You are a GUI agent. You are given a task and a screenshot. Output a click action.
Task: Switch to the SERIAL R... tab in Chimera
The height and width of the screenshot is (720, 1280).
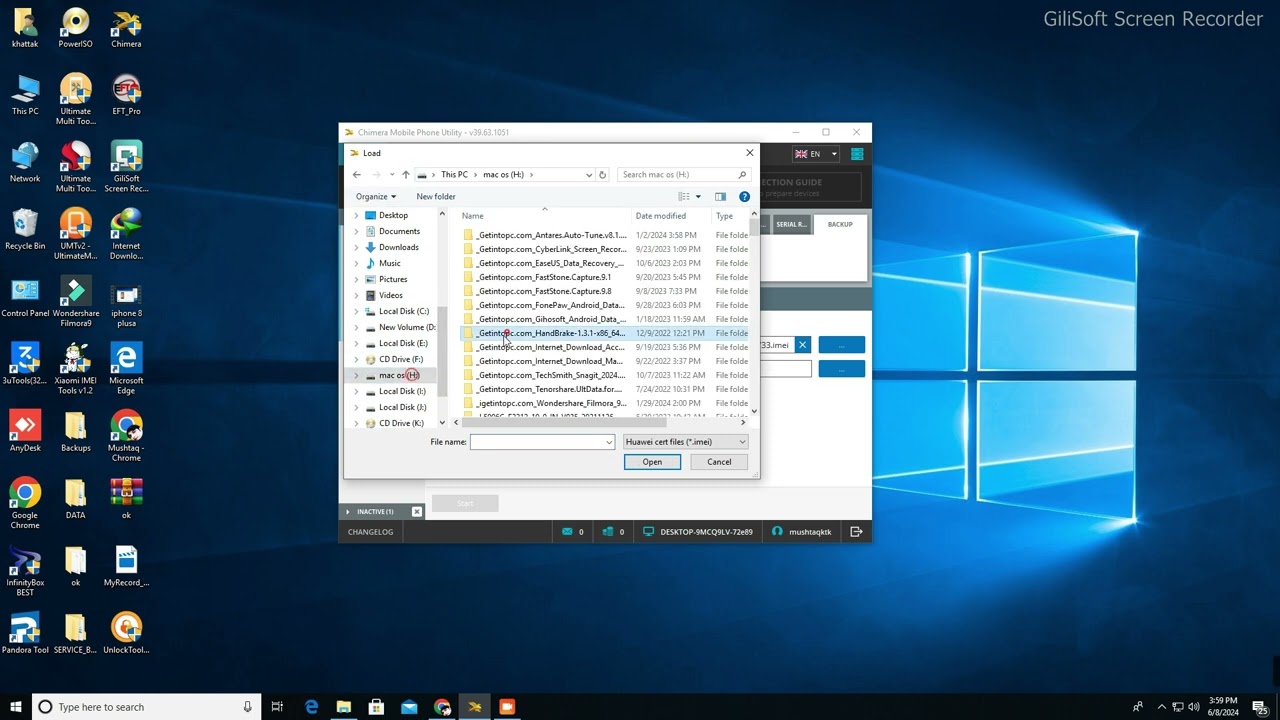[x=791, y=224]
